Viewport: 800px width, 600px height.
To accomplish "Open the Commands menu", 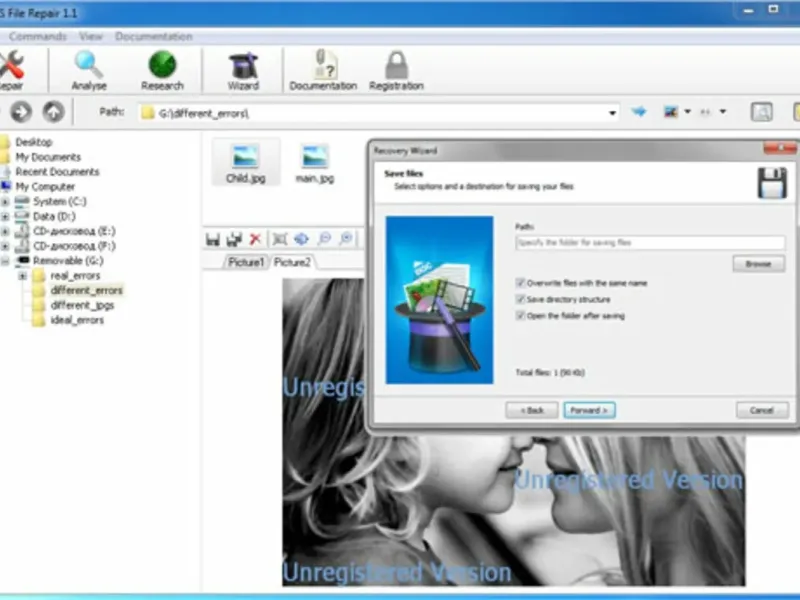I will [38, 36].
